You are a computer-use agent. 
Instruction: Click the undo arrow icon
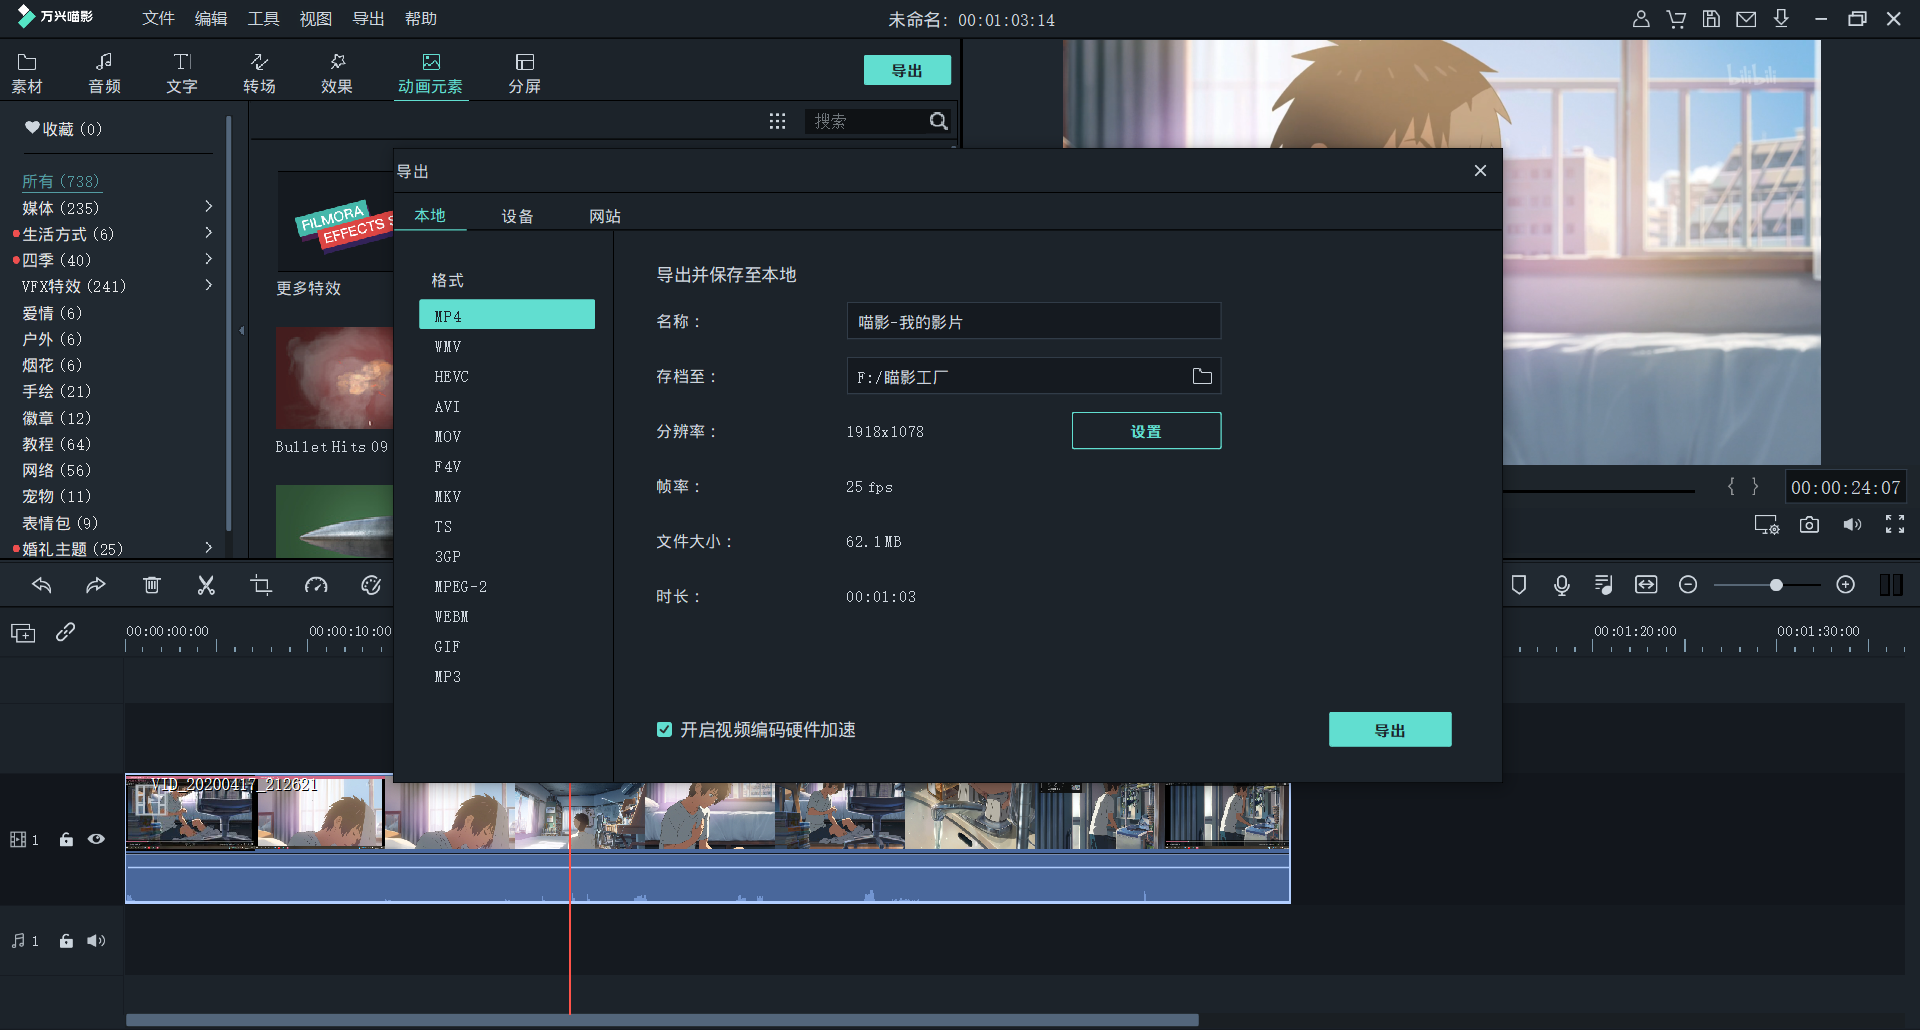42,585
